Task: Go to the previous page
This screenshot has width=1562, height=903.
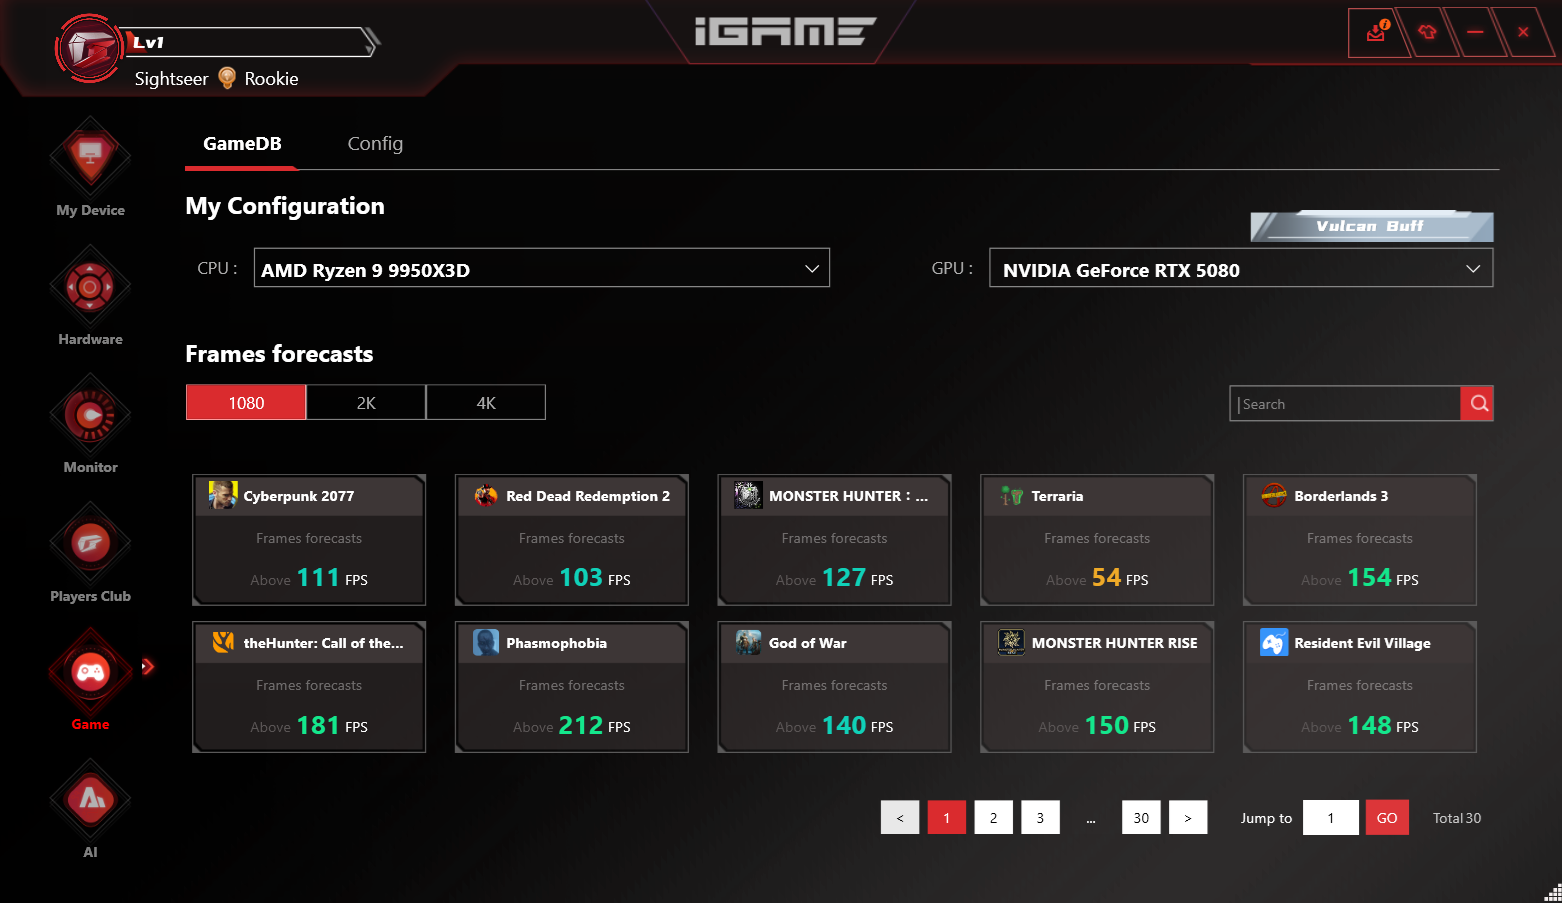Action: click(900, 818)
